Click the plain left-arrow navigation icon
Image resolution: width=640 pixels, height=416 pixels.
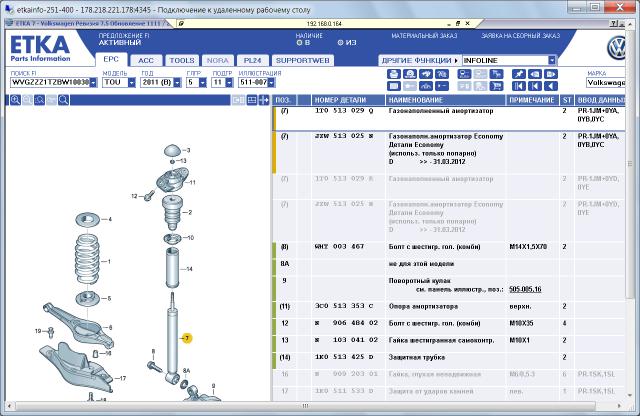coord(551,86)
